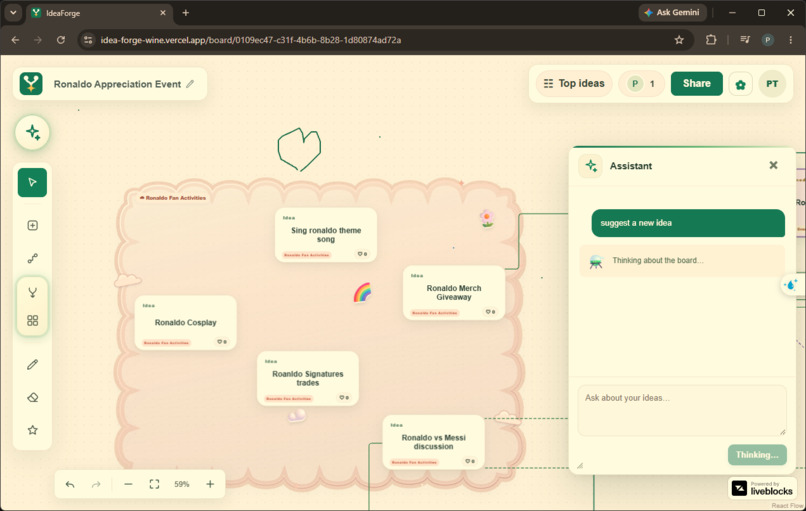Close the Assistant panel

773,165
